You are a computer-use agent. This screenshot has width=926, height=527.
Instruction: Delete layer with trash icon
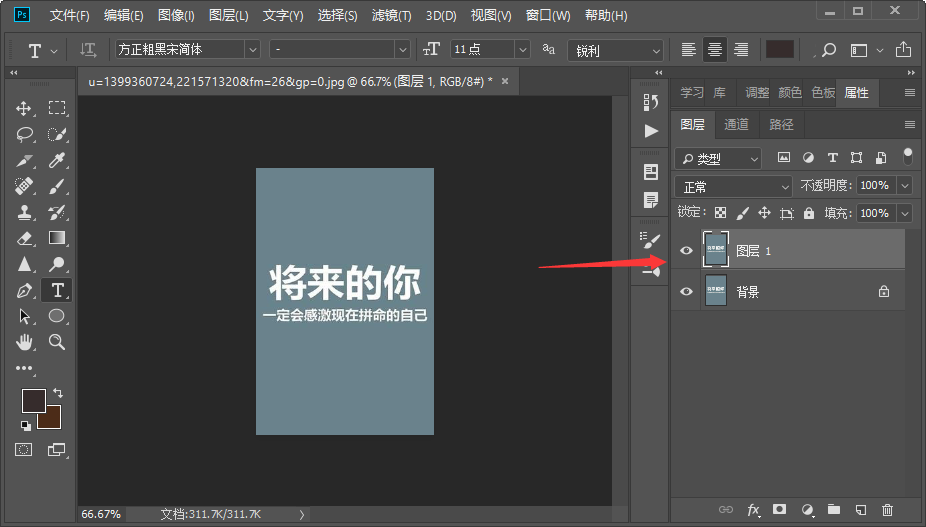coord(887,509)
